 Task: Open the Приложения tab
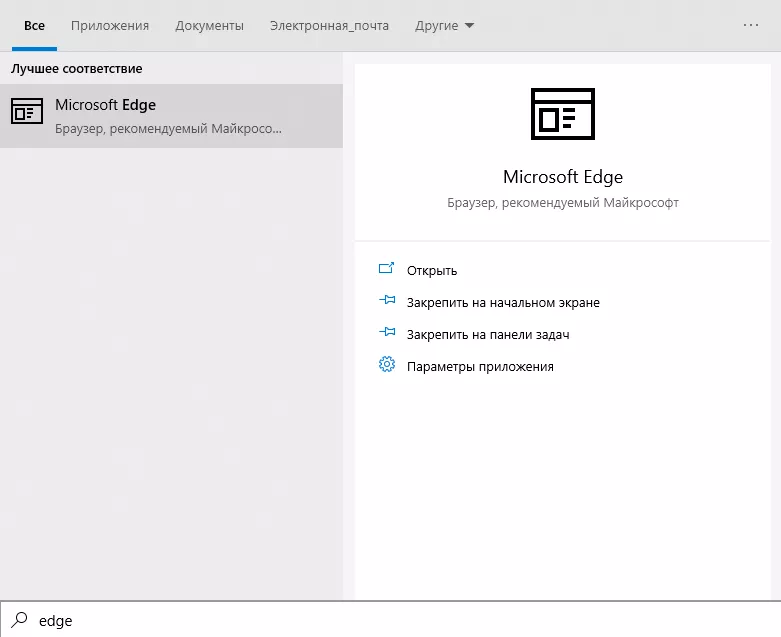coord(110,25)
